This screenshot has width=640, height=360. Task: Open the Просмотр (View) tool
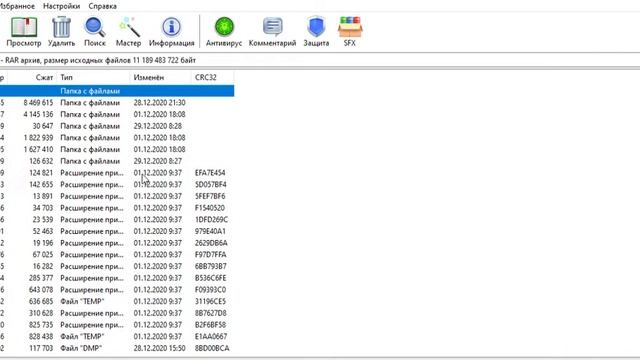[x=24, y=31]
